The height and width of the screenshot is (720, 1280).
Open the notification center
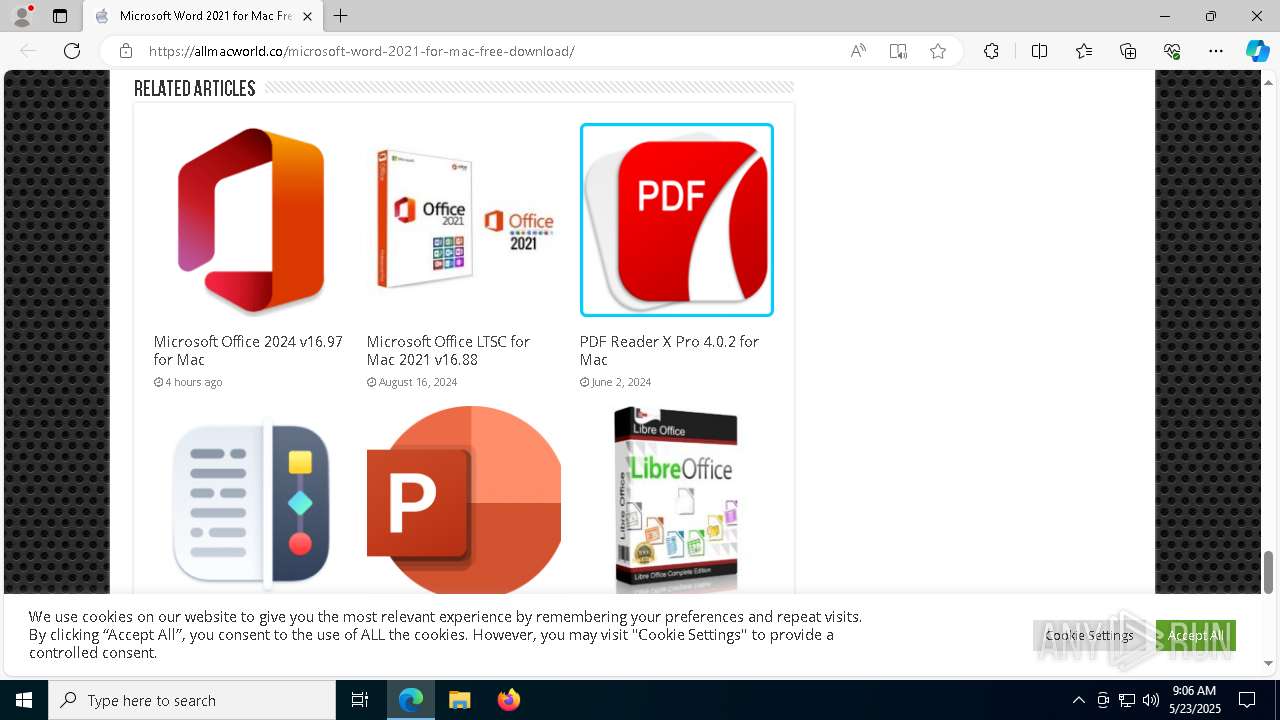coord(1247,700)
